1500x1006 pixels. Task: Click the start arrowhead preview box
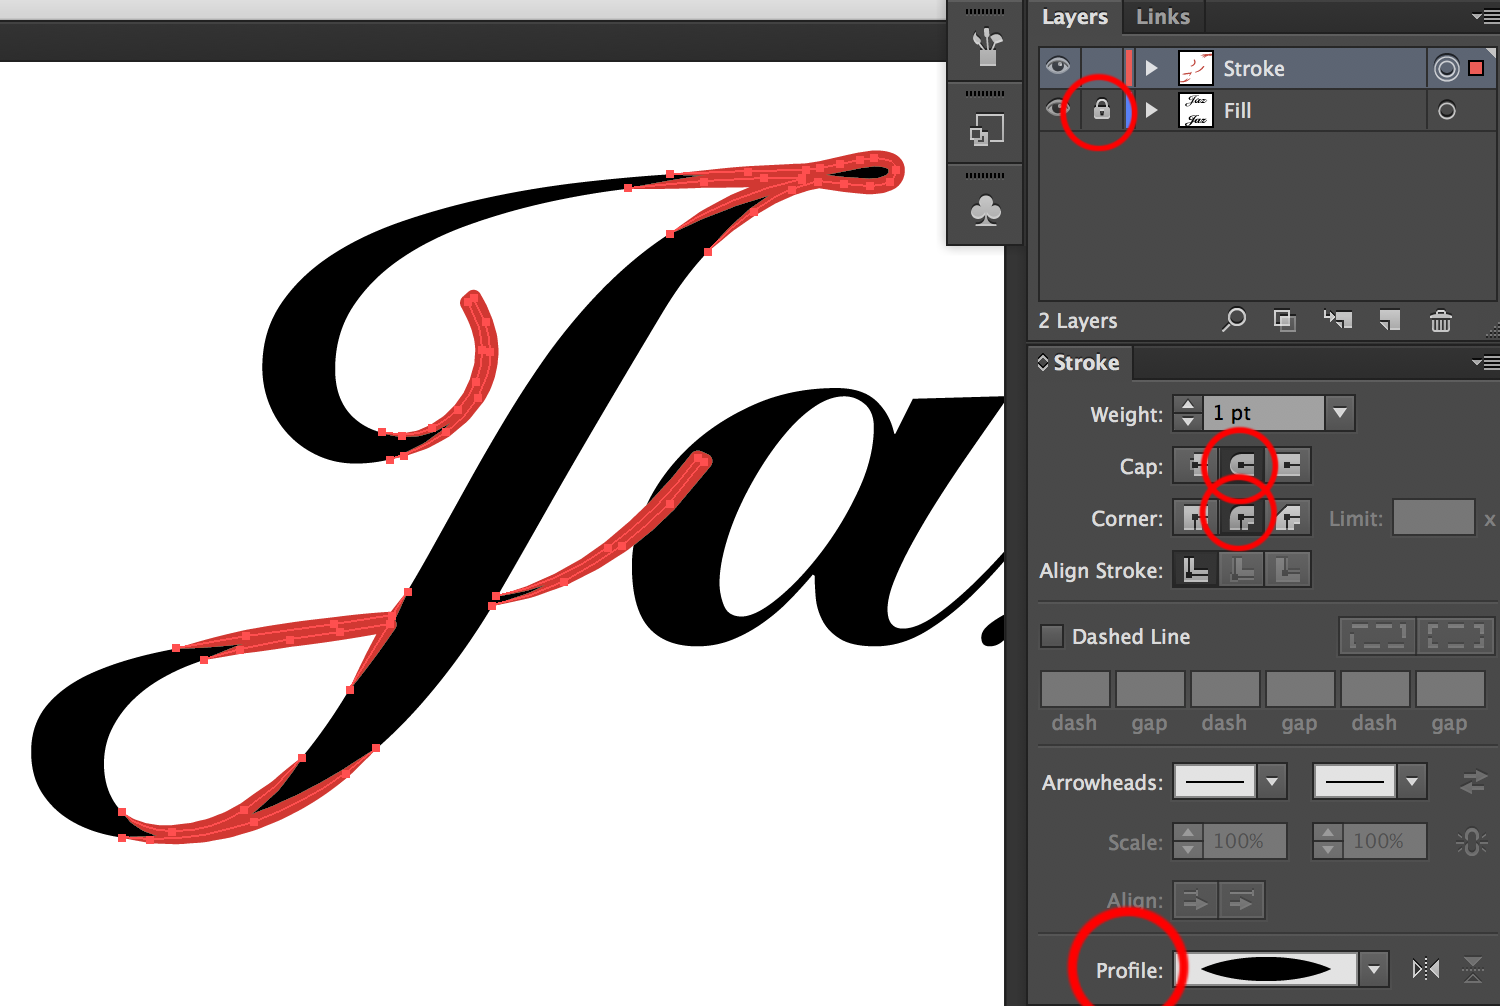(x=1215, y=781)
